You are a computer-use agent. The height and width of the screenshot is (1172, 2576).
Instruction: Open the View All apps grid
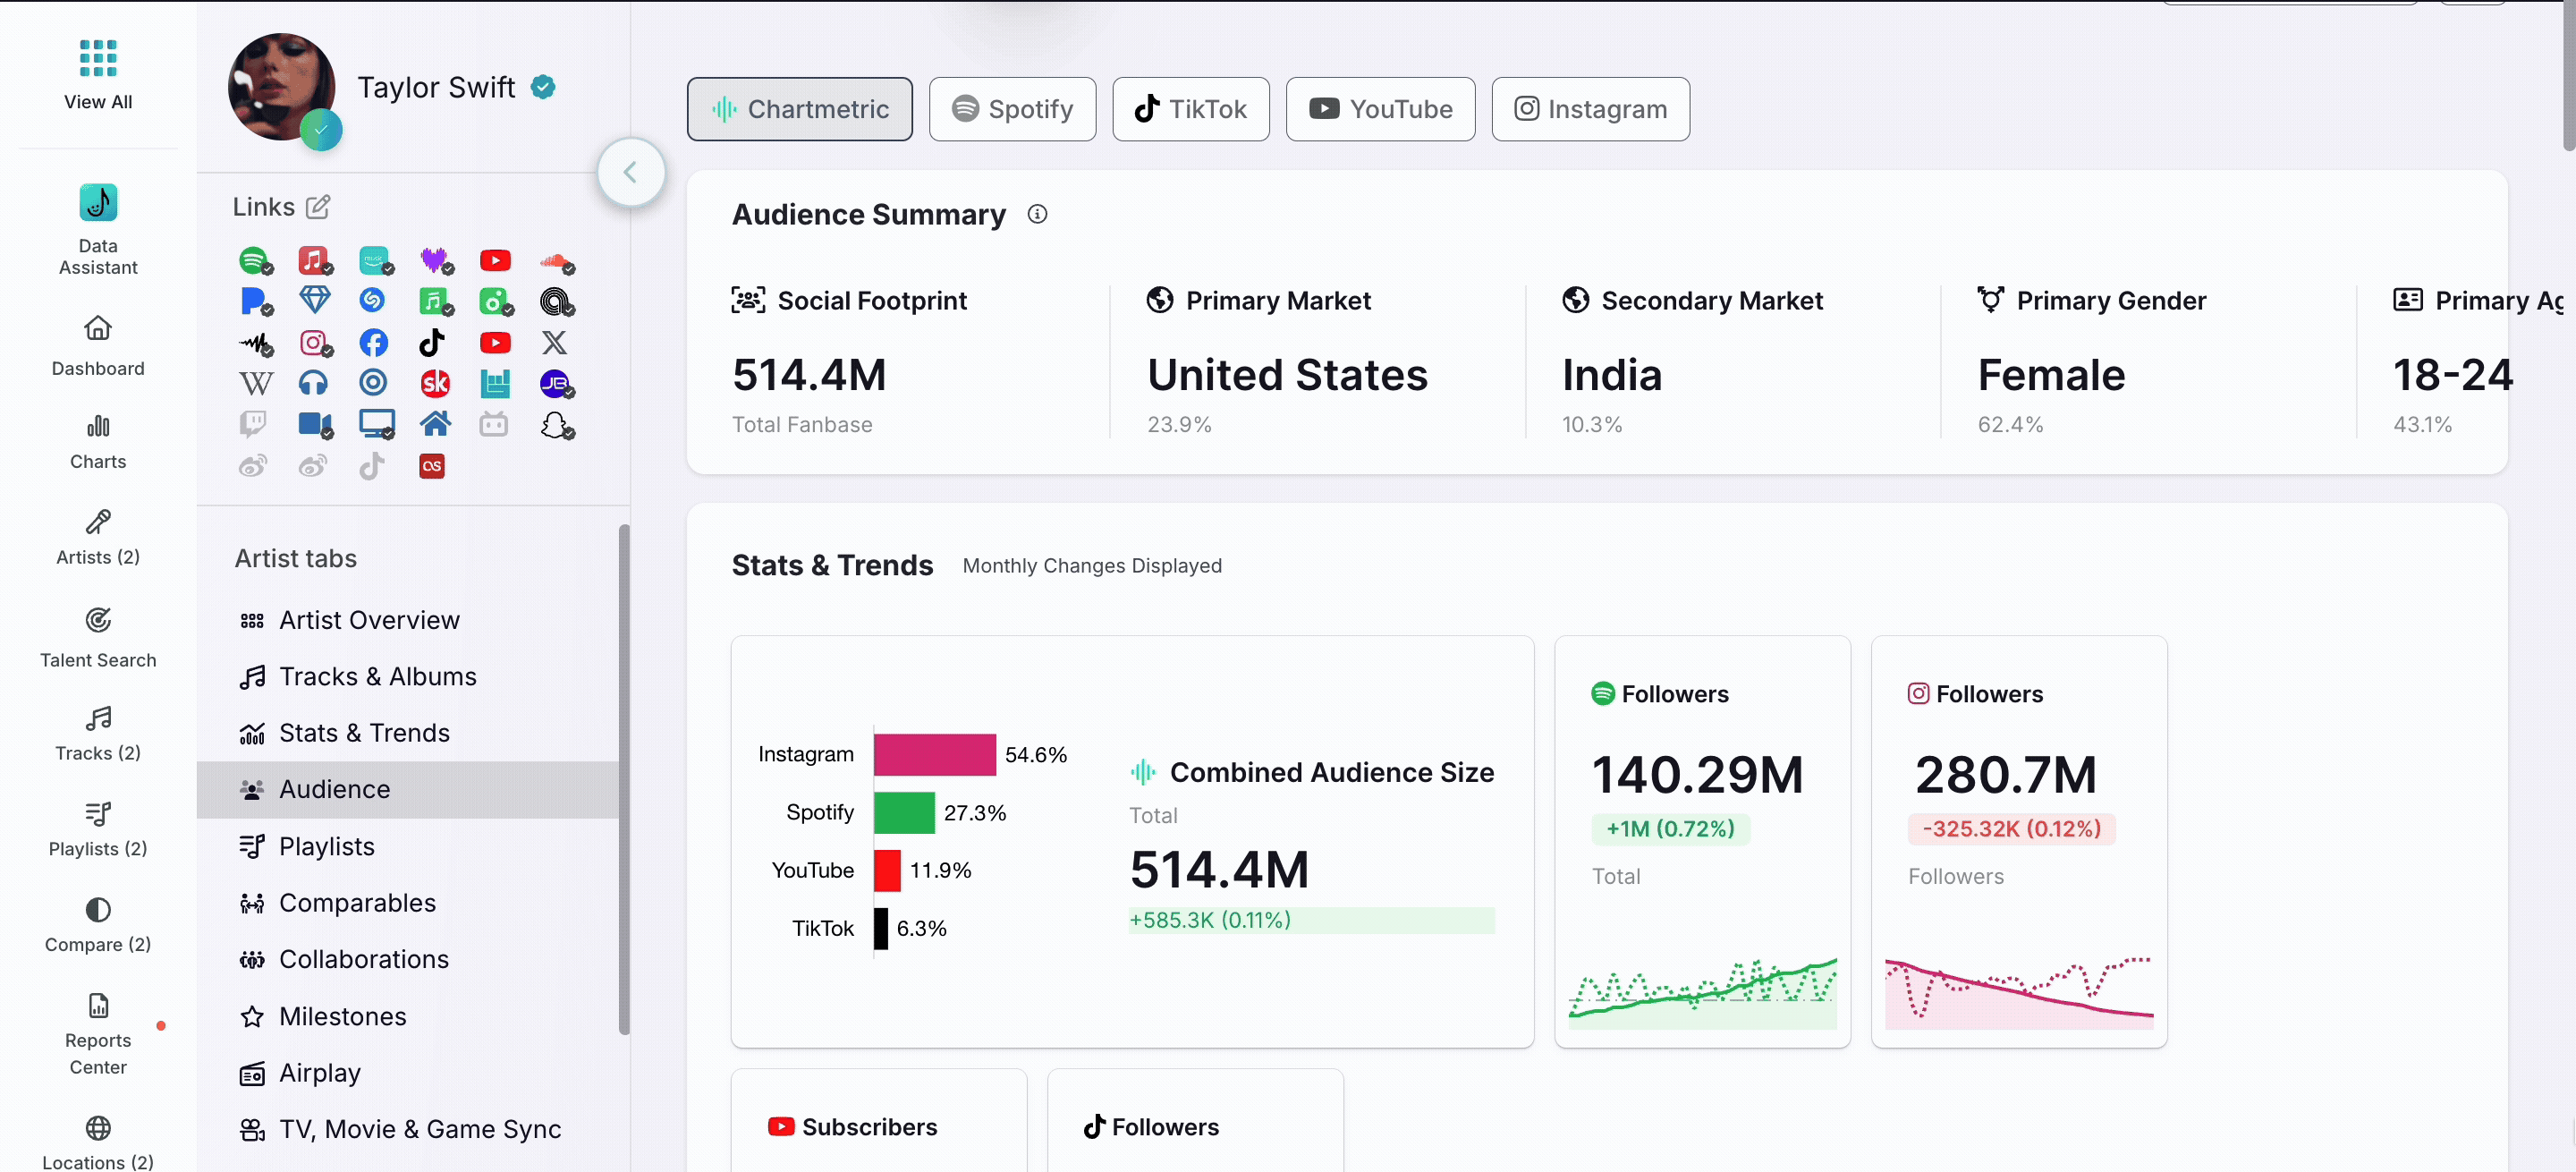click(x=98, y=74)
